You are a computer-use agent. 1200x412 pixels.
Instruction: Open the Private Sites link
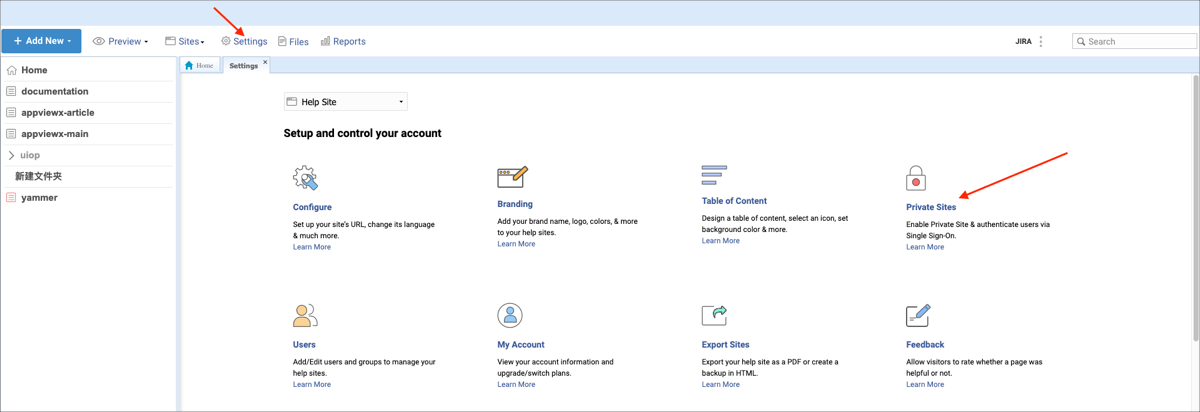tap(931, 207)
